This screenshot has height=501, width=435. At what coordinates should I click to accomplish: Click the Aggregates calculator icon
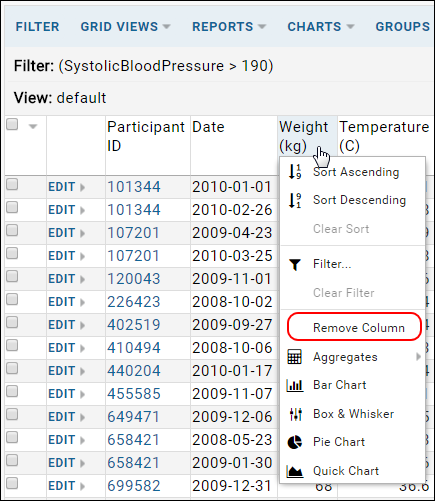(295, 357)
